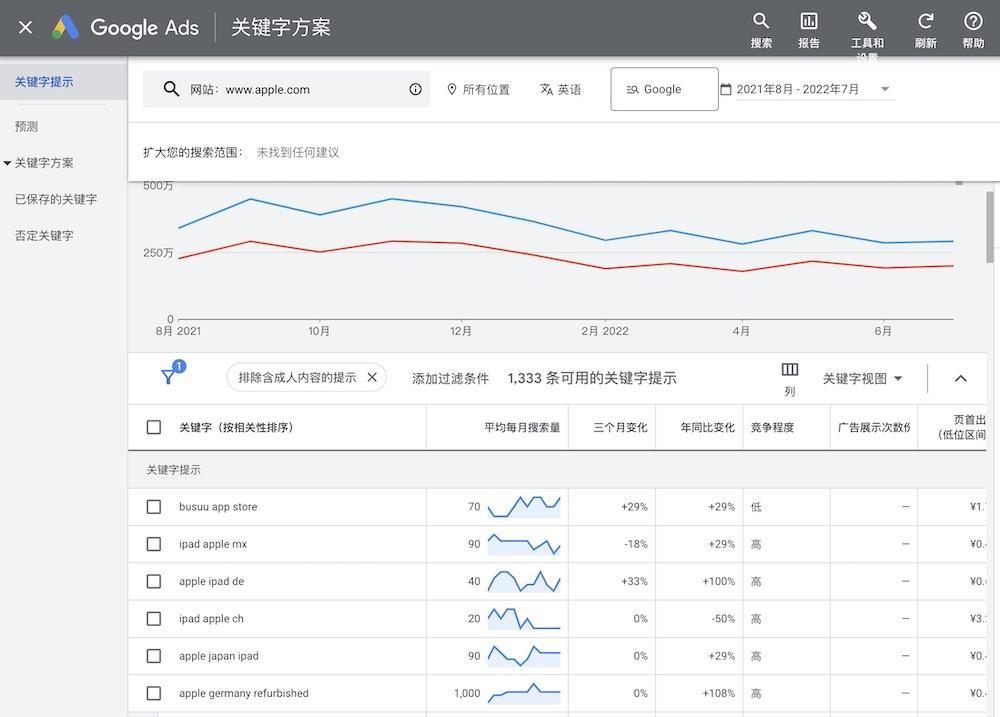Sort by 竞争程度 column
Viewport: 1000px width, 717px height.
(772, 427)
